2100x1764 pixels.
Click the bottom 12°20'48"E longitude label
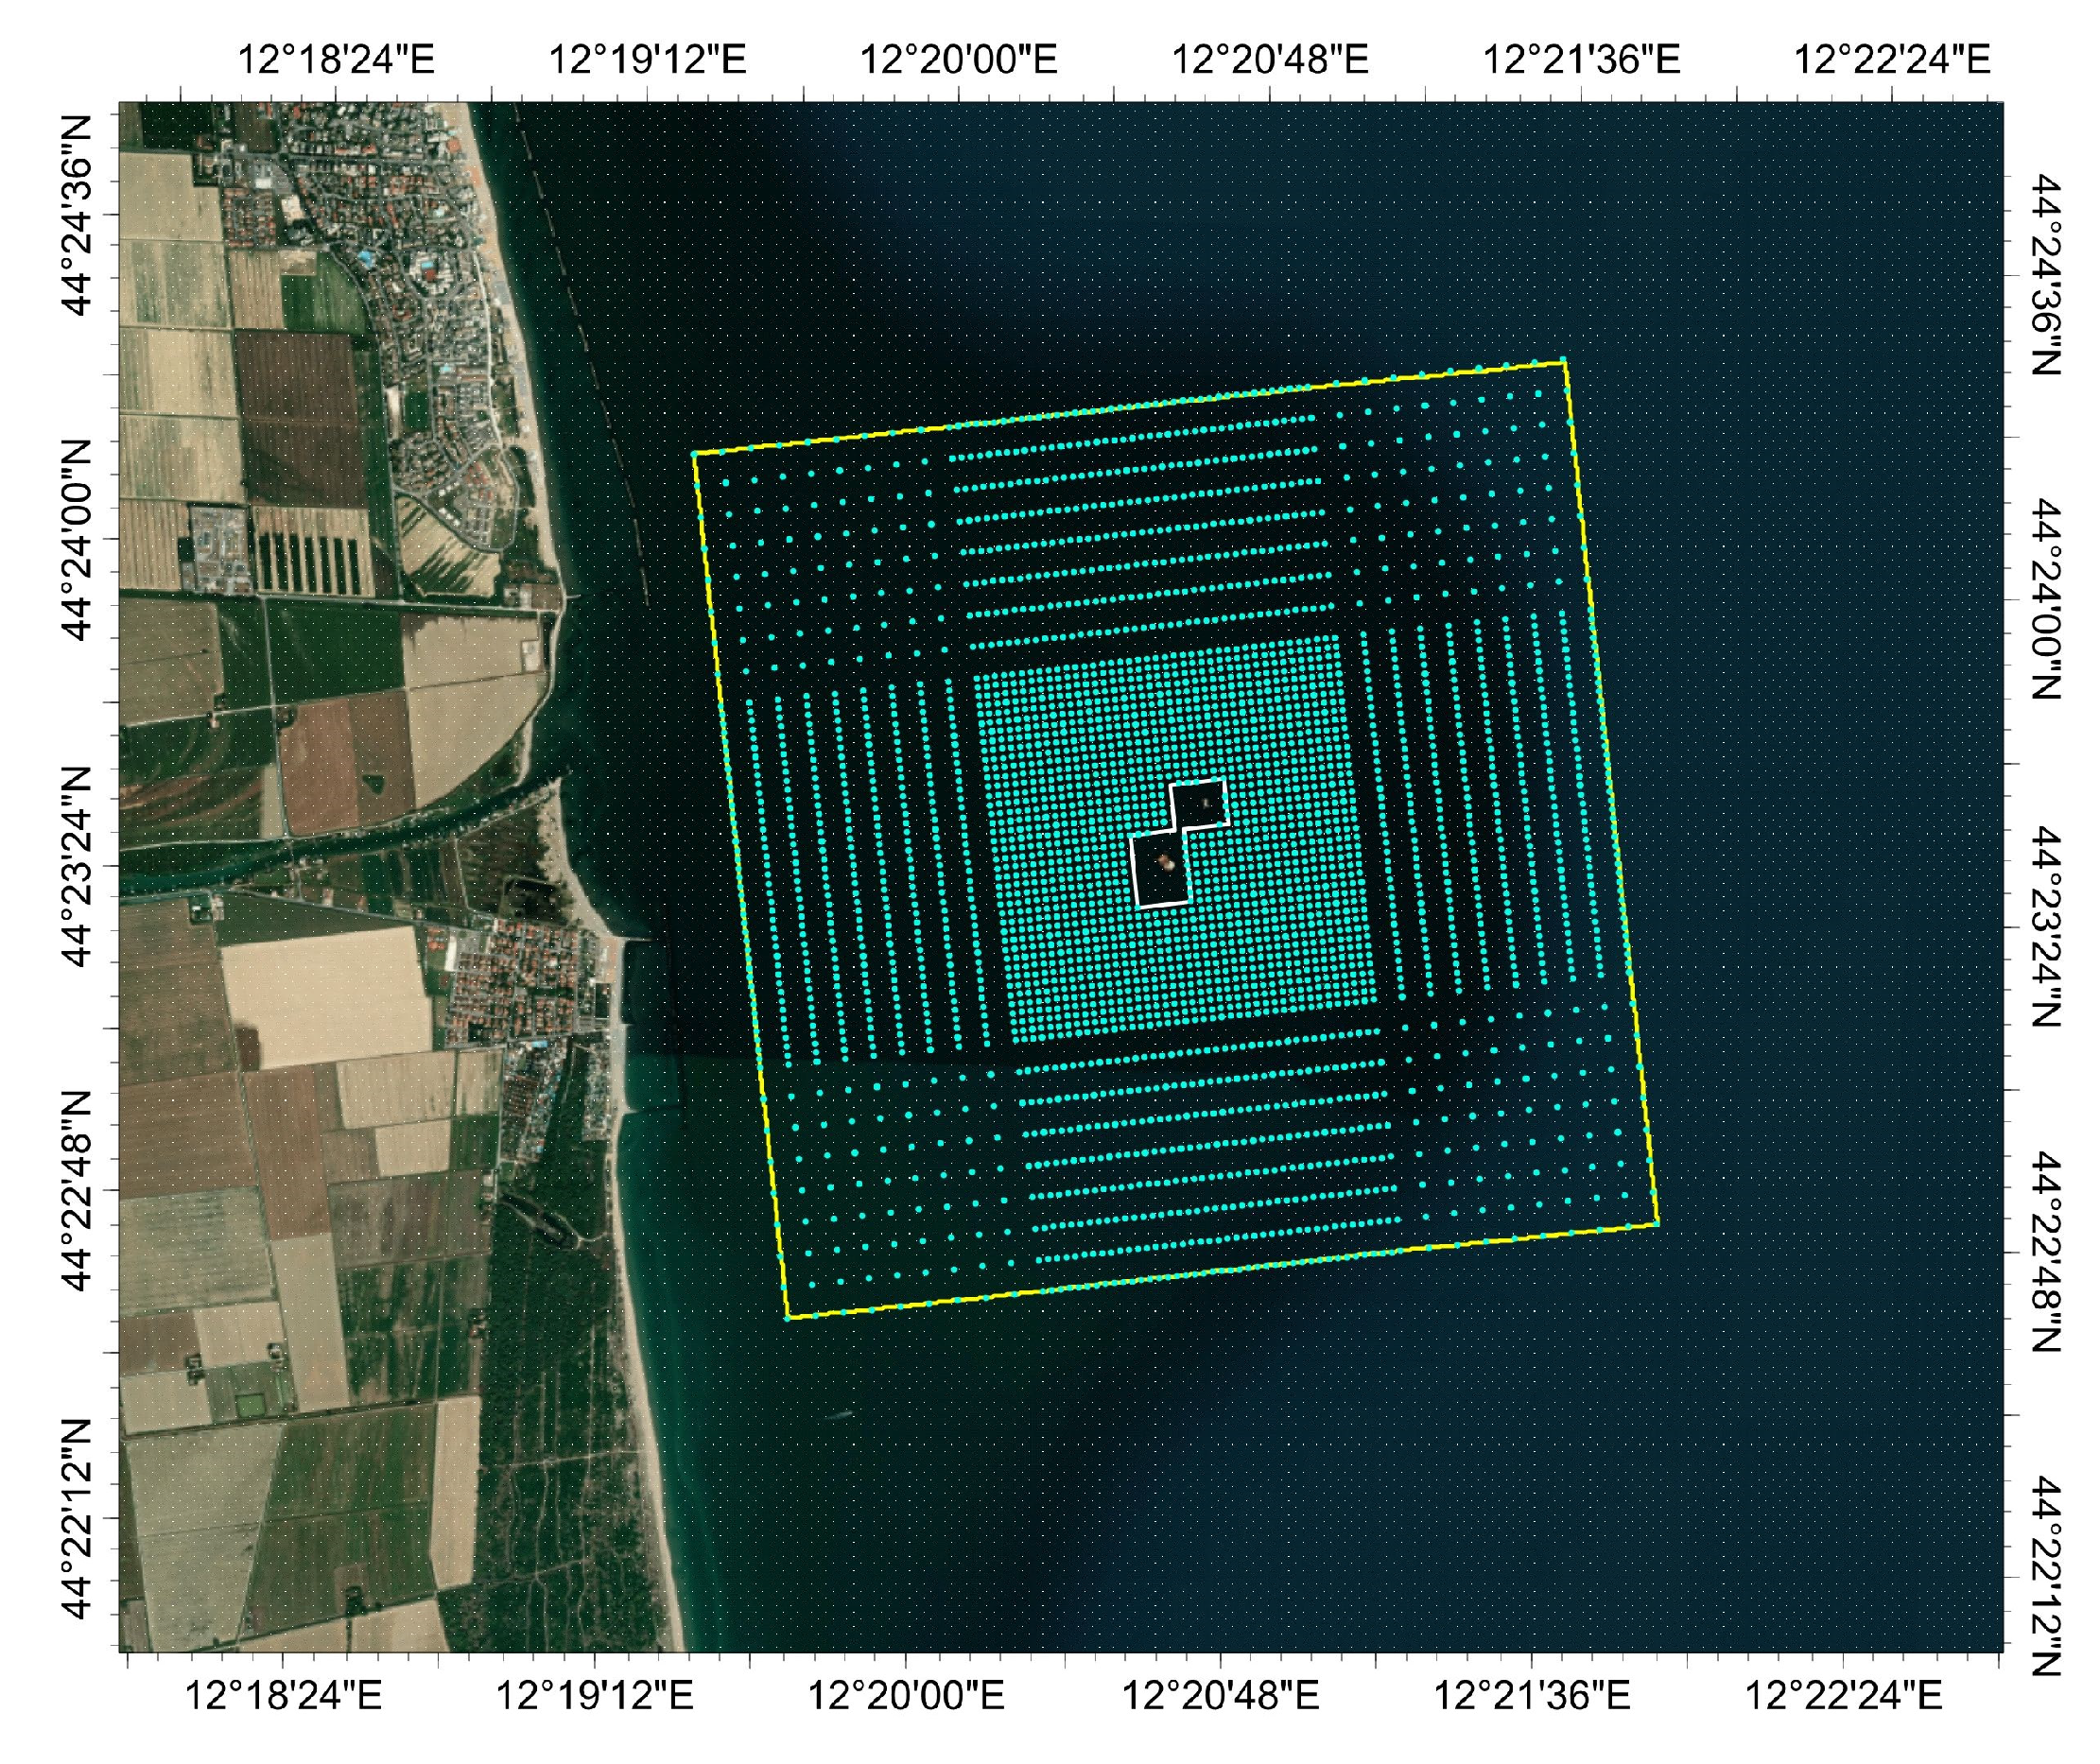(1220, 1696)
